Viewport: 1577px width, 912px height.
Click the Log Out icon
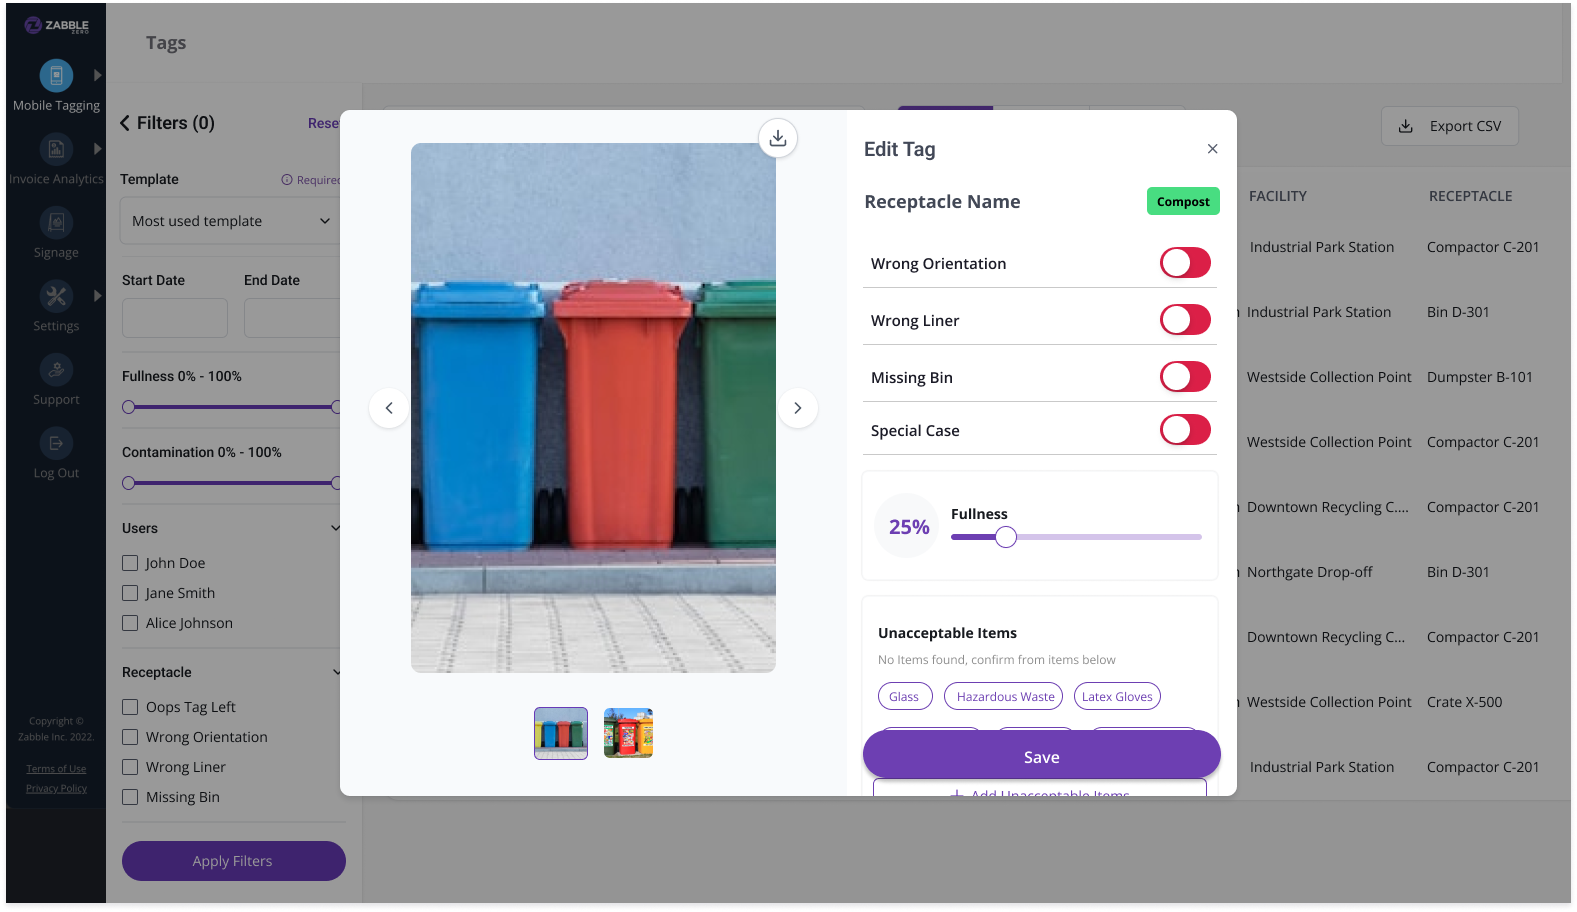[56, 443]
